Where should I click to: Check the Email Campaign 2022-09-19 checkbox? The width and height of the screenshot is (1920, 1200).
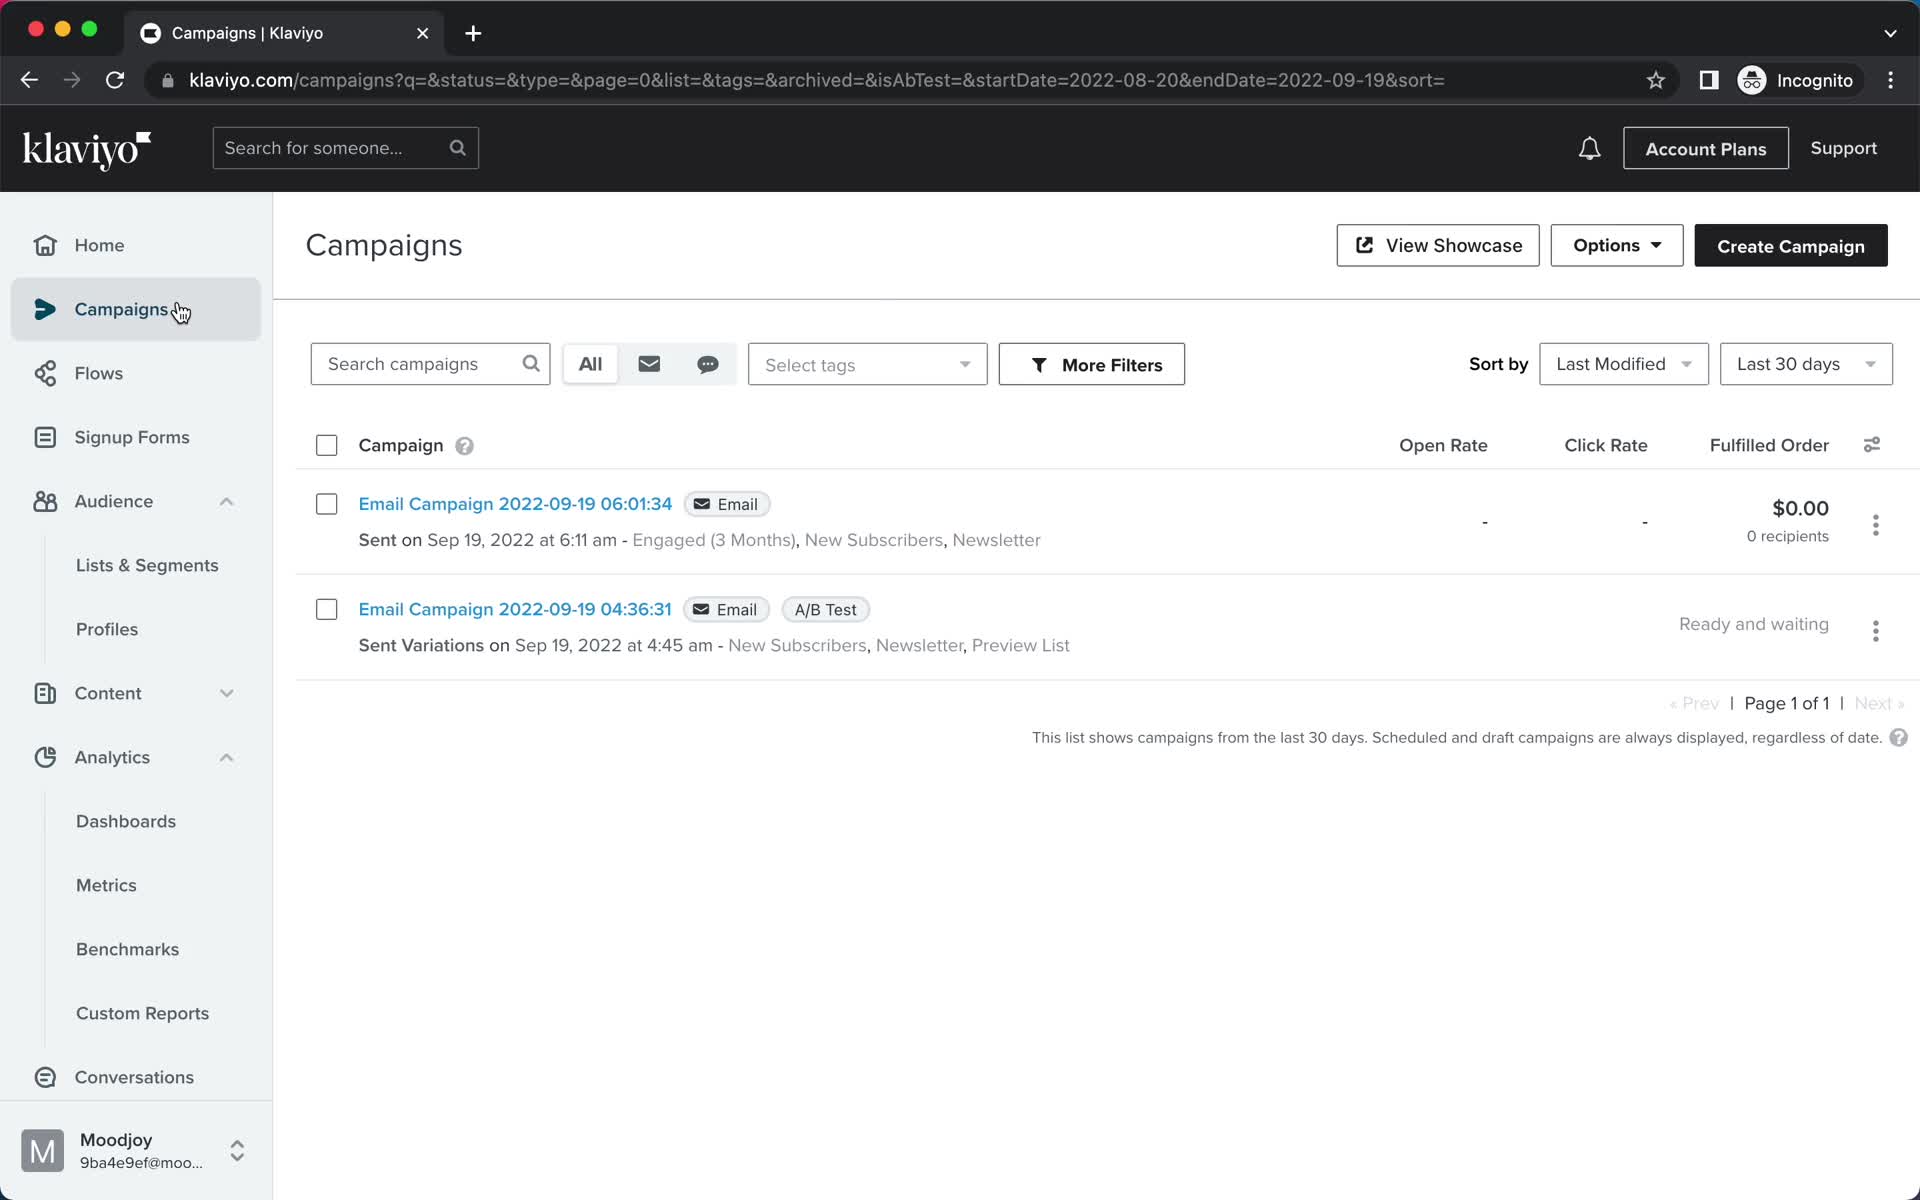point(326,505)
